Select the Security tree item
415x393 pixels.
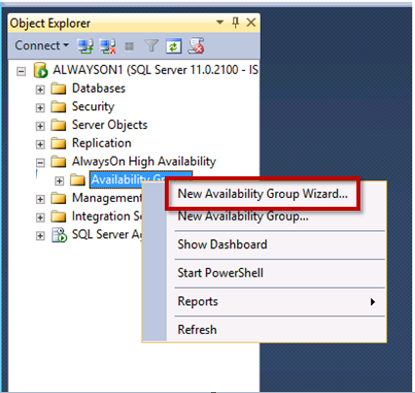[93, 107]
